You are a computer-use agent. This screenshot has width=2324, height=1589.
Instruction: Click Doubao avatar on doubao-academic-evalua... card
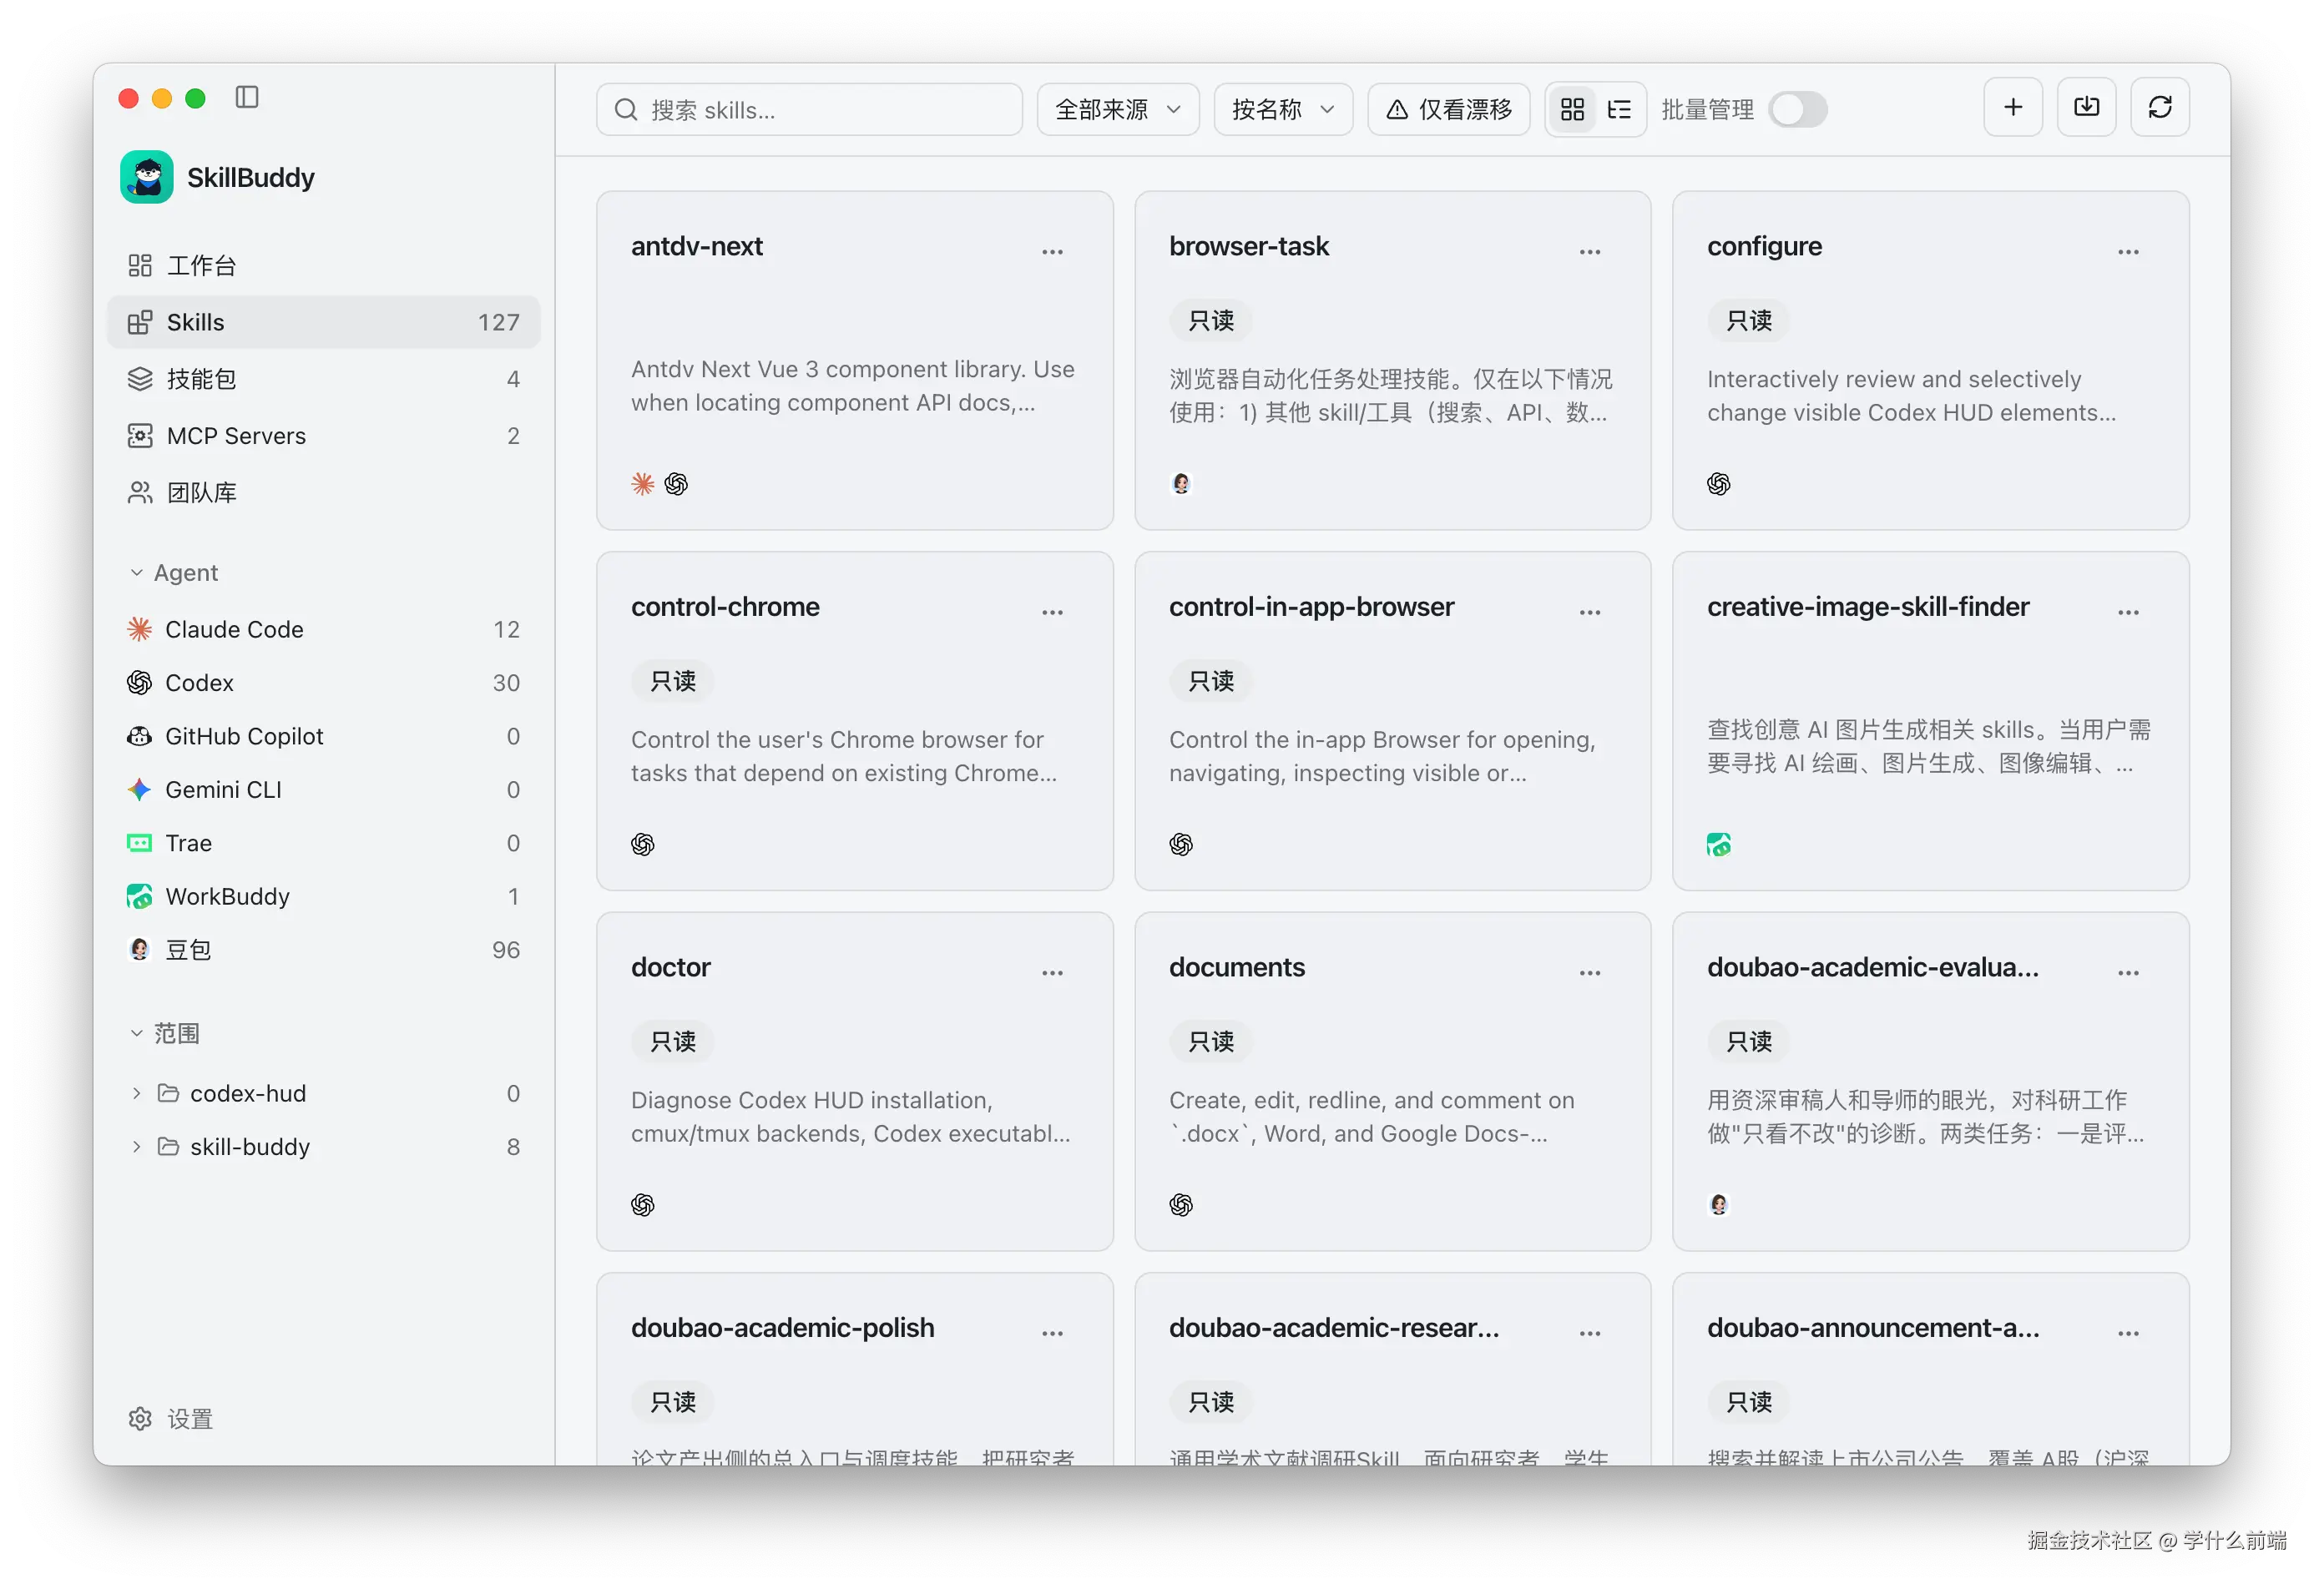pos(1719,1205)
